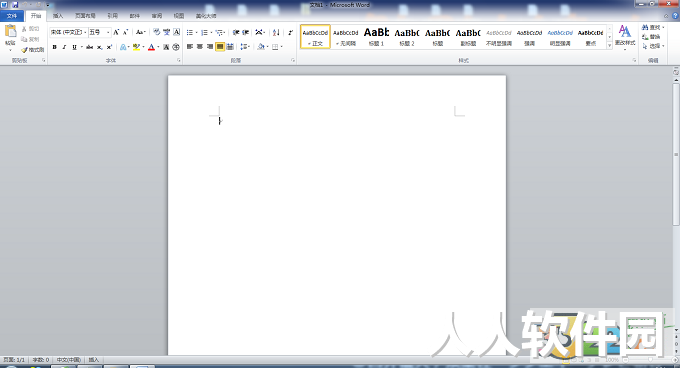Viewport: 680px width, 368px height.
Task: Apply yellow text highlight color
Action: tap(137, 47)
